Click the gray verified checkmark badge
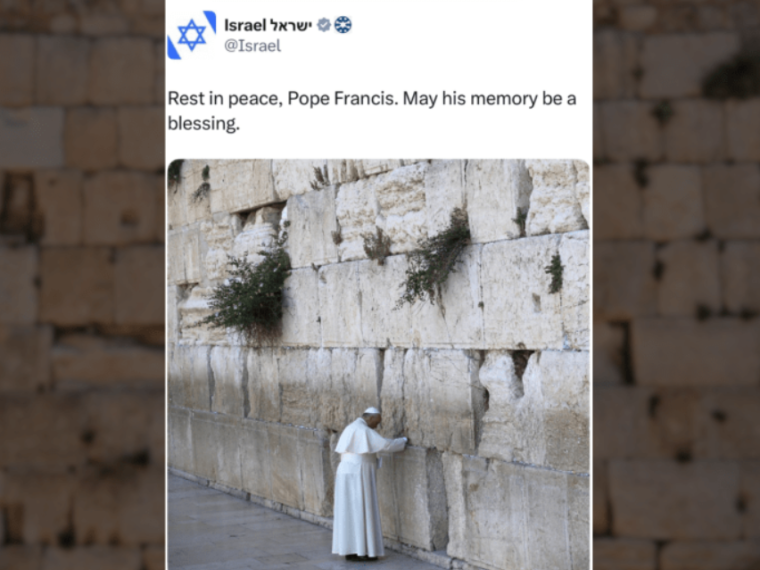 click(x=324, y=25)
